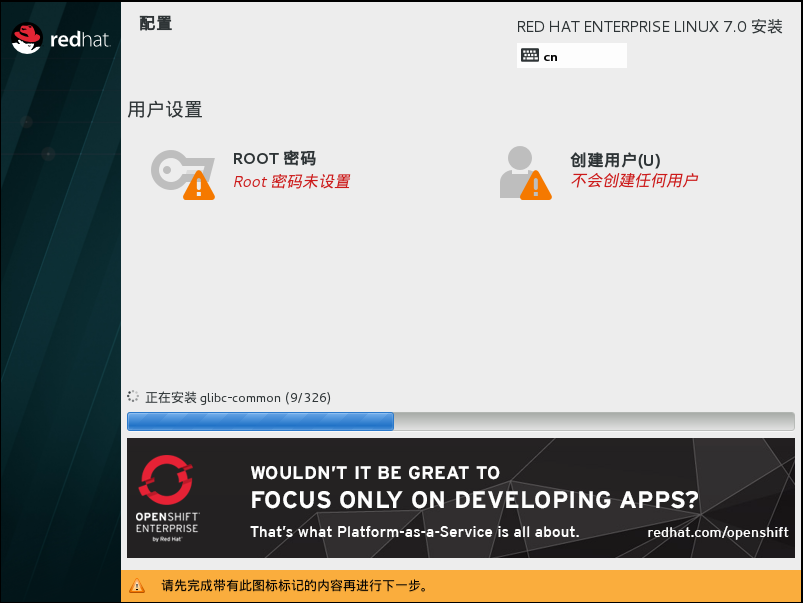Click the OpenShift advertisement banner
Screen dimensions: 803x603
coord(460,497)
